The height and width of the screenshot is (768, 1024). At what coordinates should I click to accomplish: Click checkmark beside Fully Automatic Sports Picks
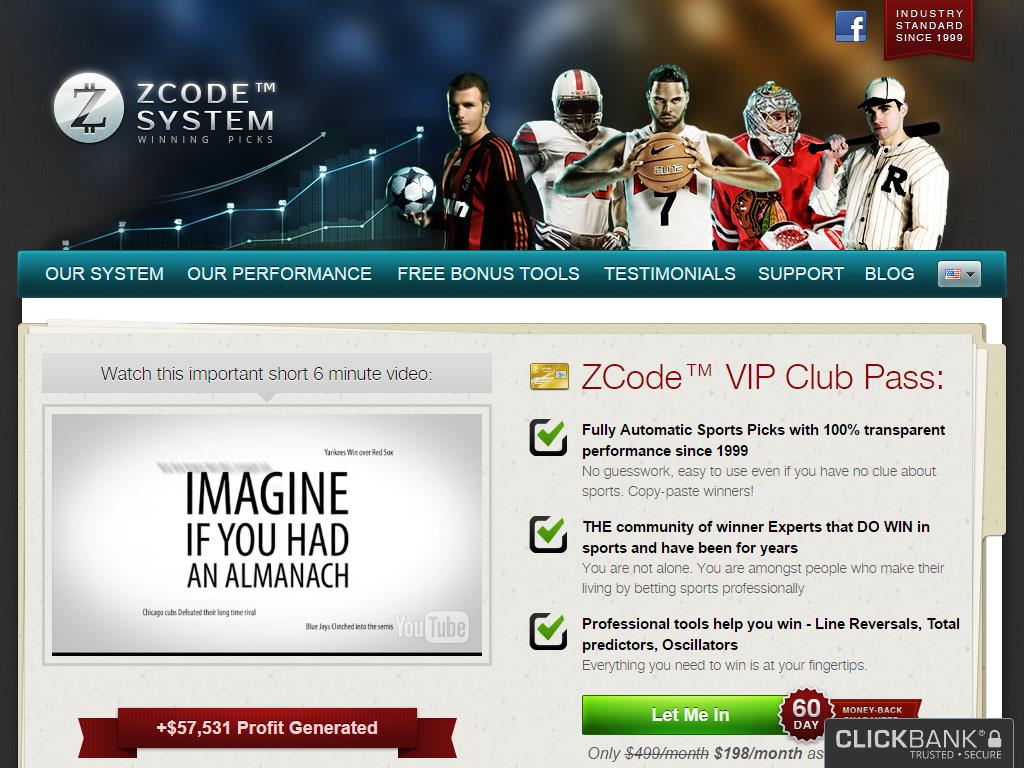tap(549, 436)
